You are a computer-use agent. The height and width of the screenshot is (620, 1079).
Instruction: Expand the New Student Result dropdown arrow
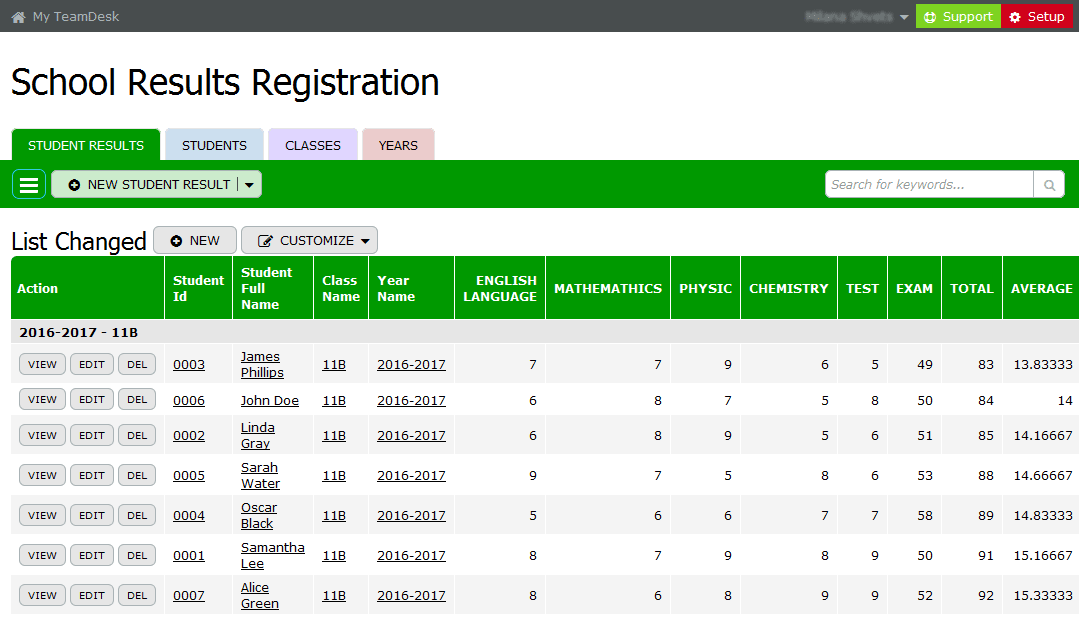(250, 185)
